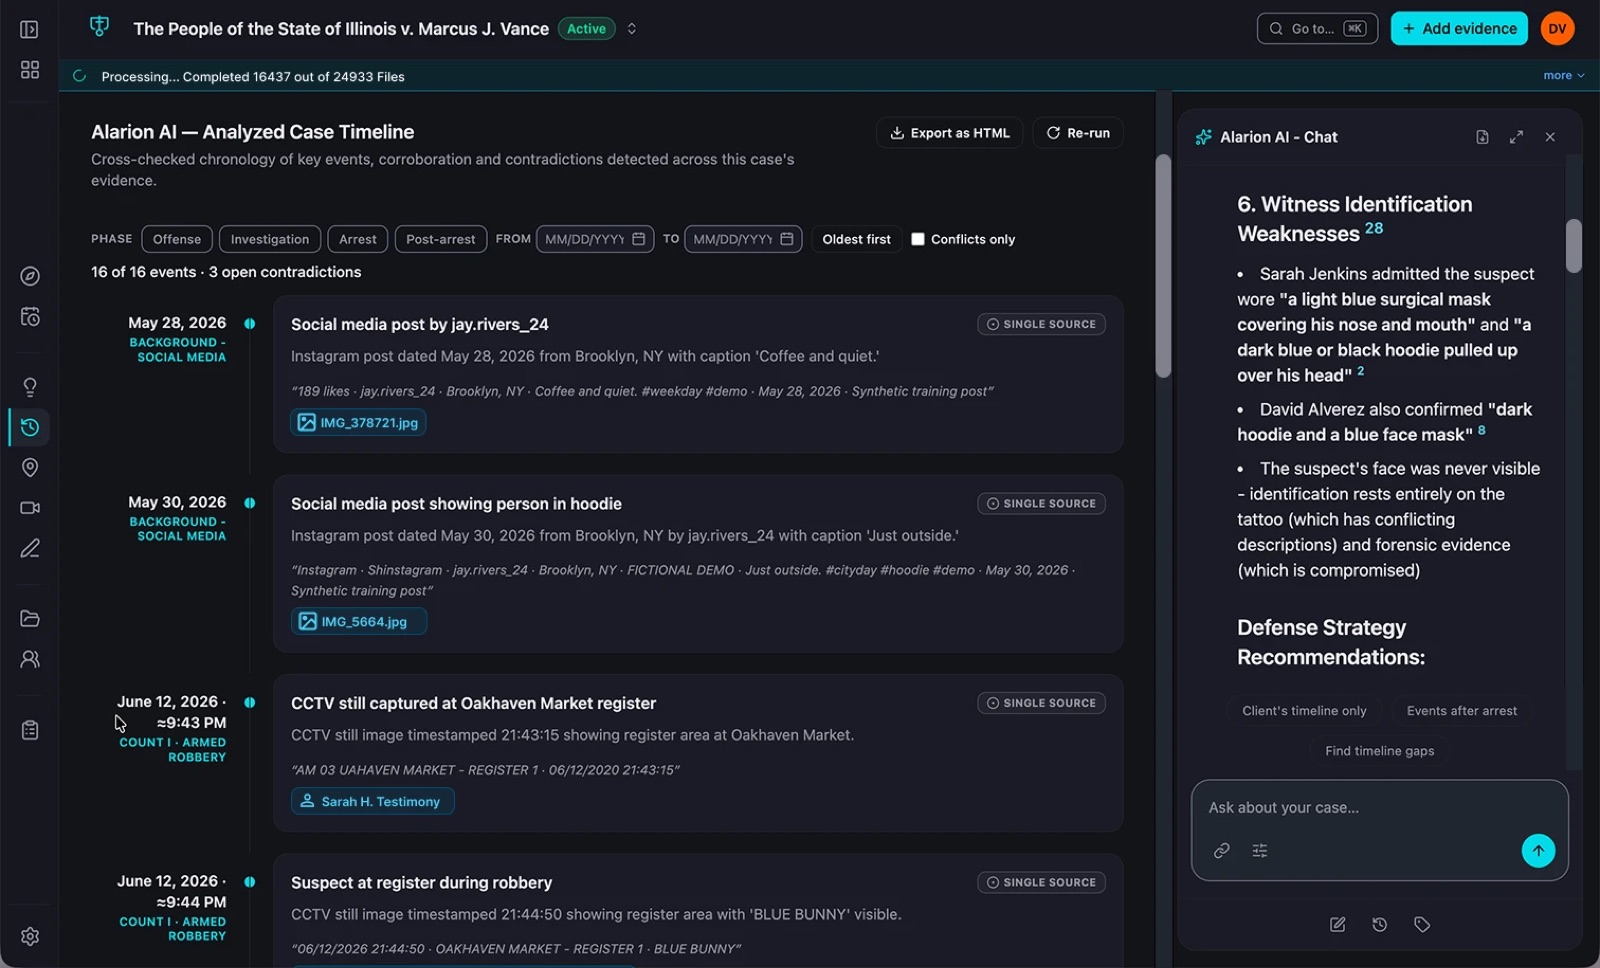Open chat history icon below chat input
Screen dimensions: 1600x968
[1379, 925]
